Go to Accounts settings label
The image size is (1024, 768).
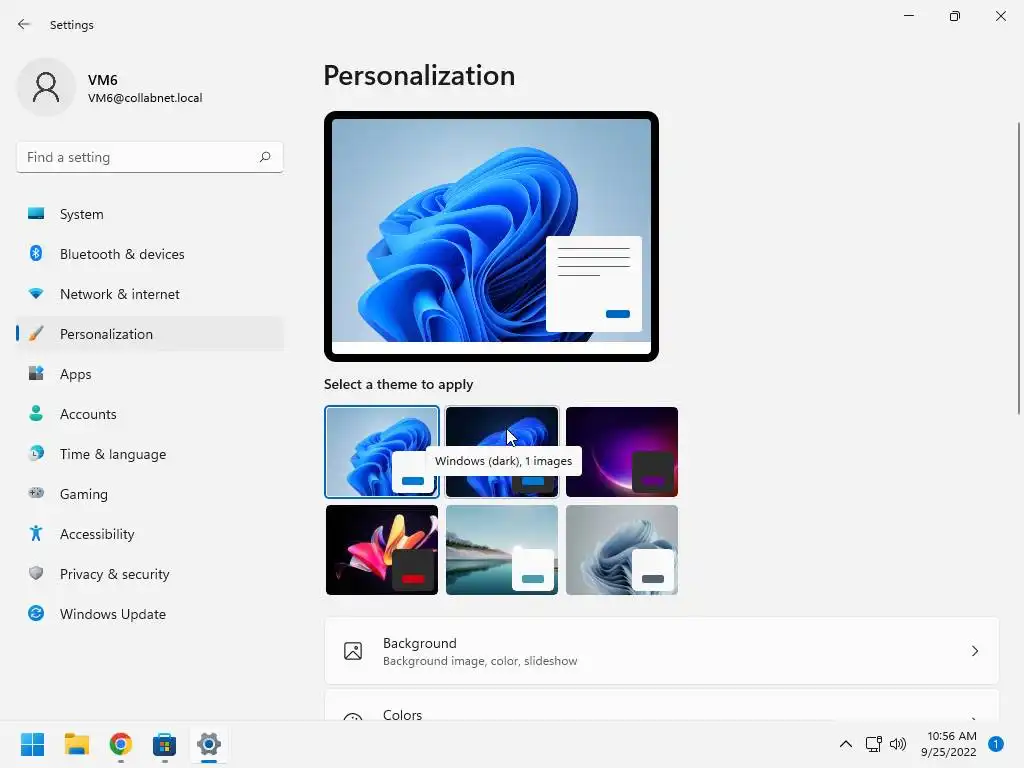(88, 414)
